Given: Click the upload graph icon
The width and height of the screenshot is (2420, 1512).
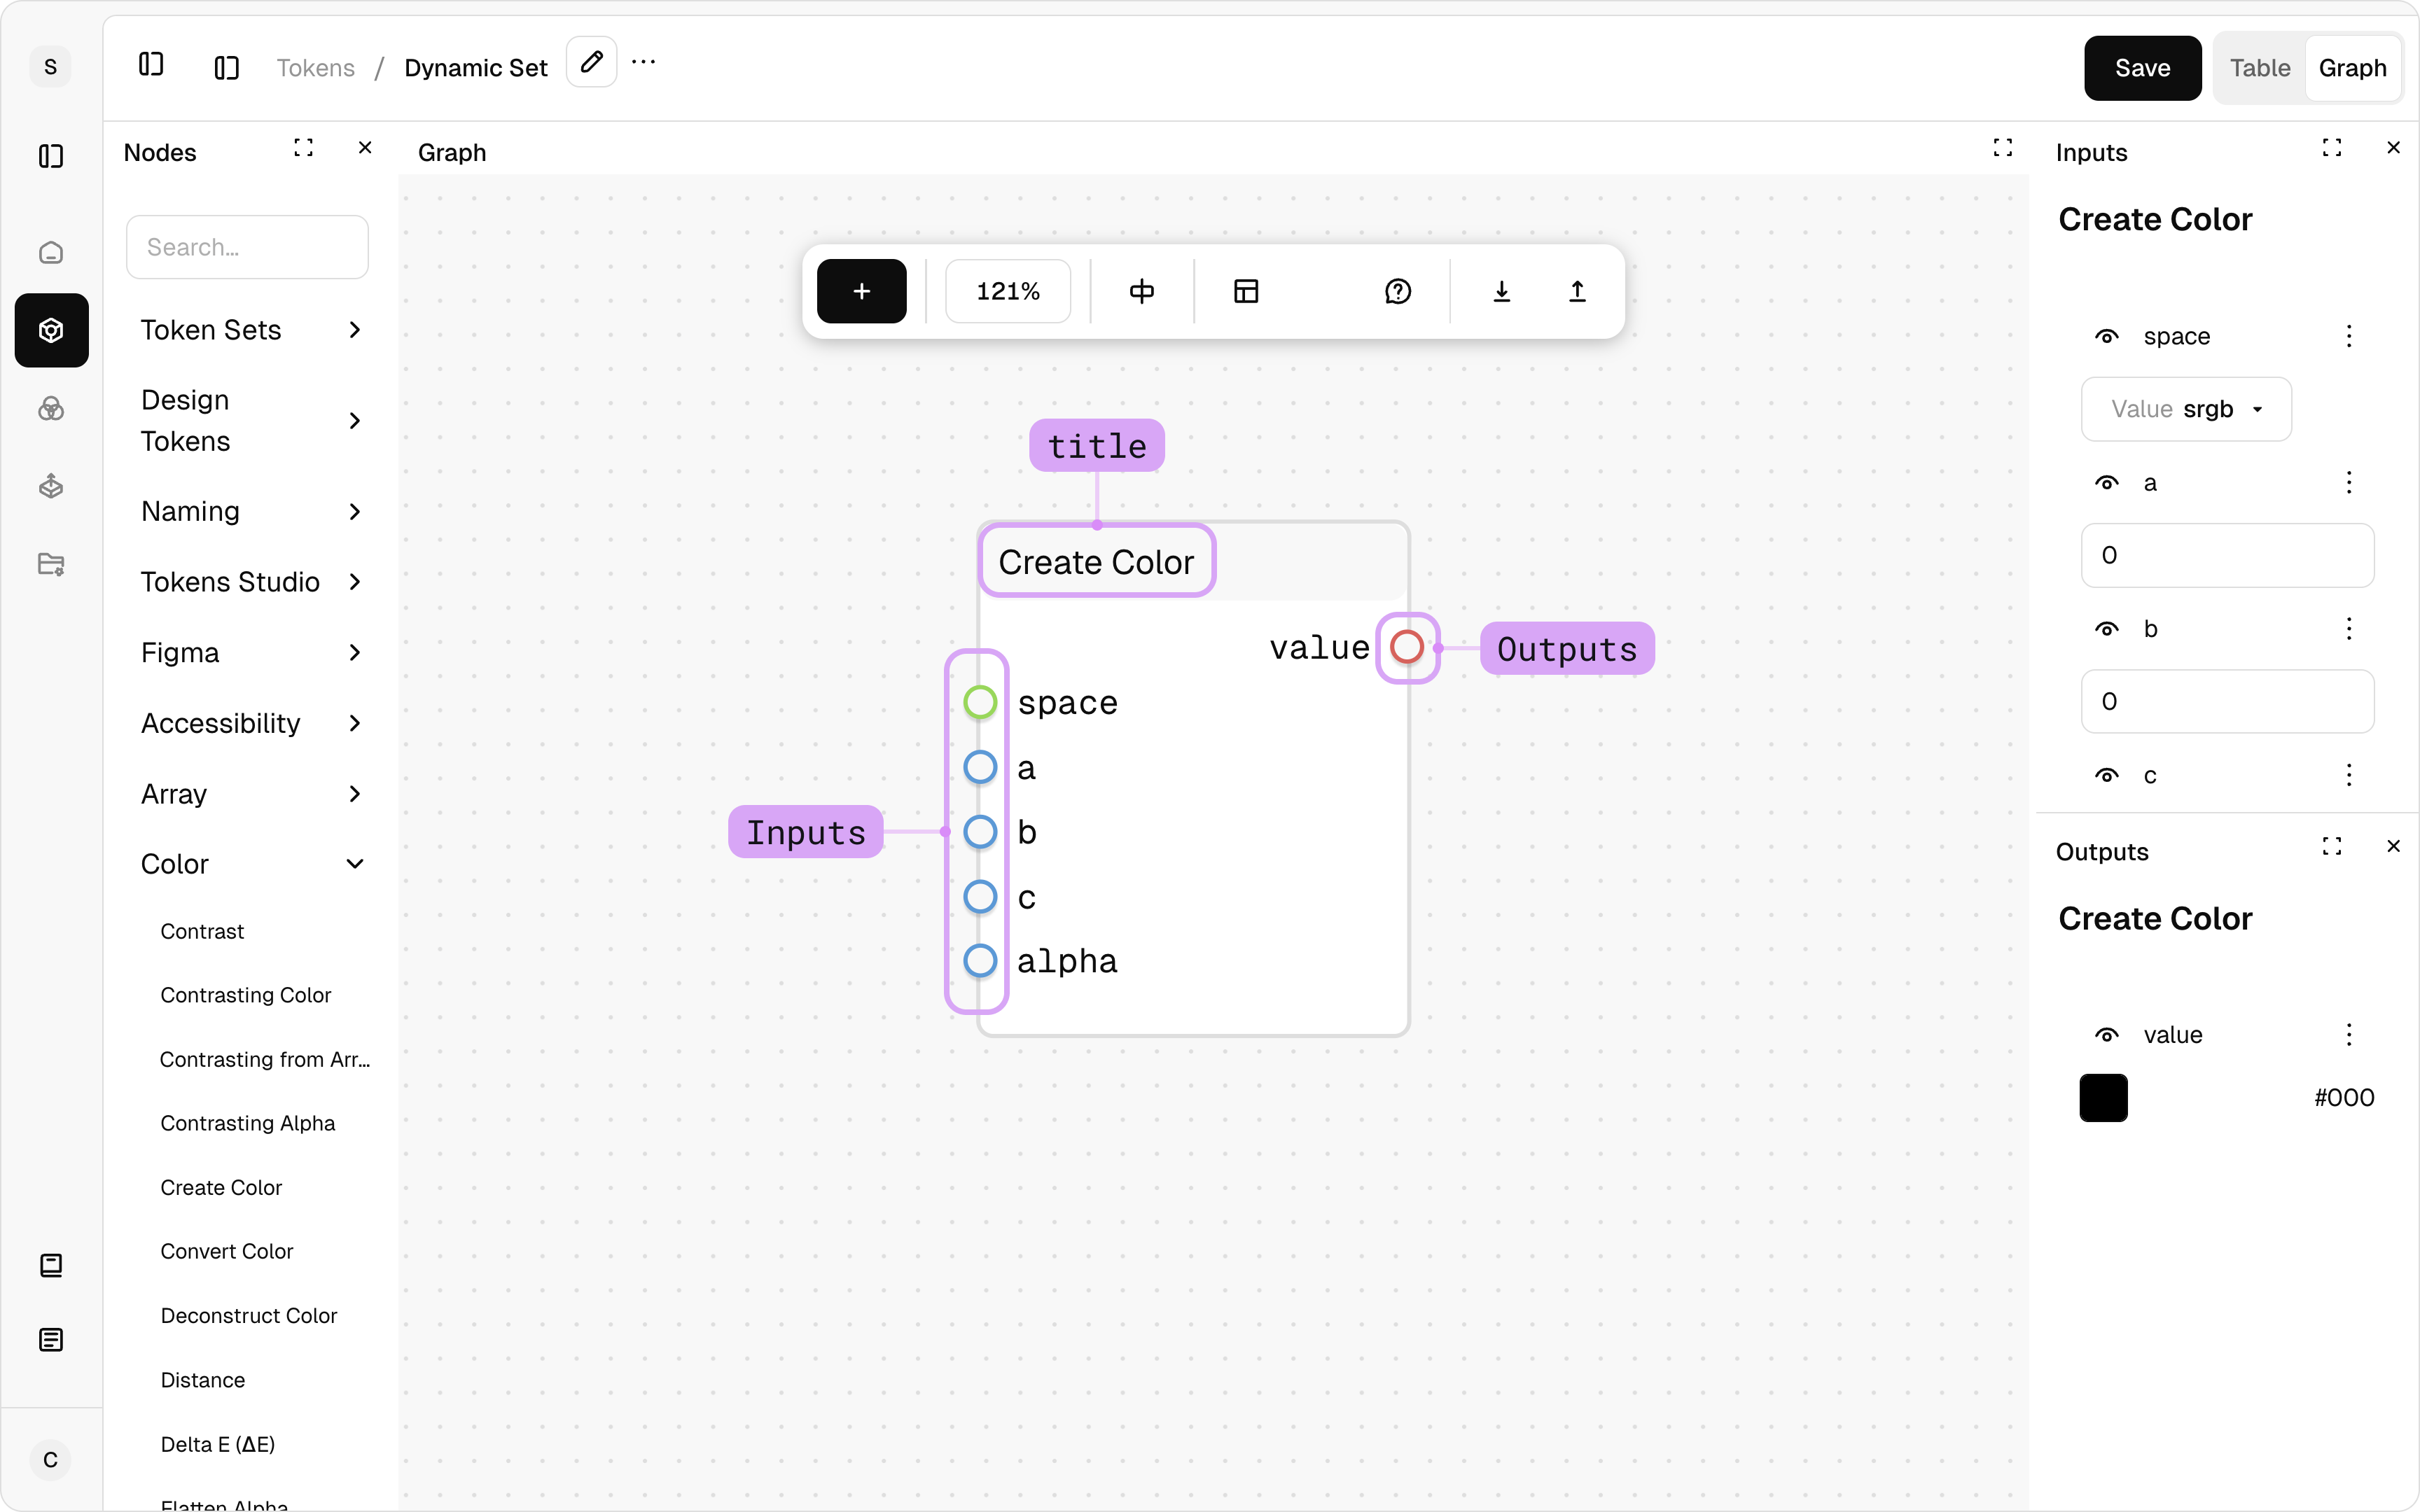Looking at the screenshot, I should 1577,291.
